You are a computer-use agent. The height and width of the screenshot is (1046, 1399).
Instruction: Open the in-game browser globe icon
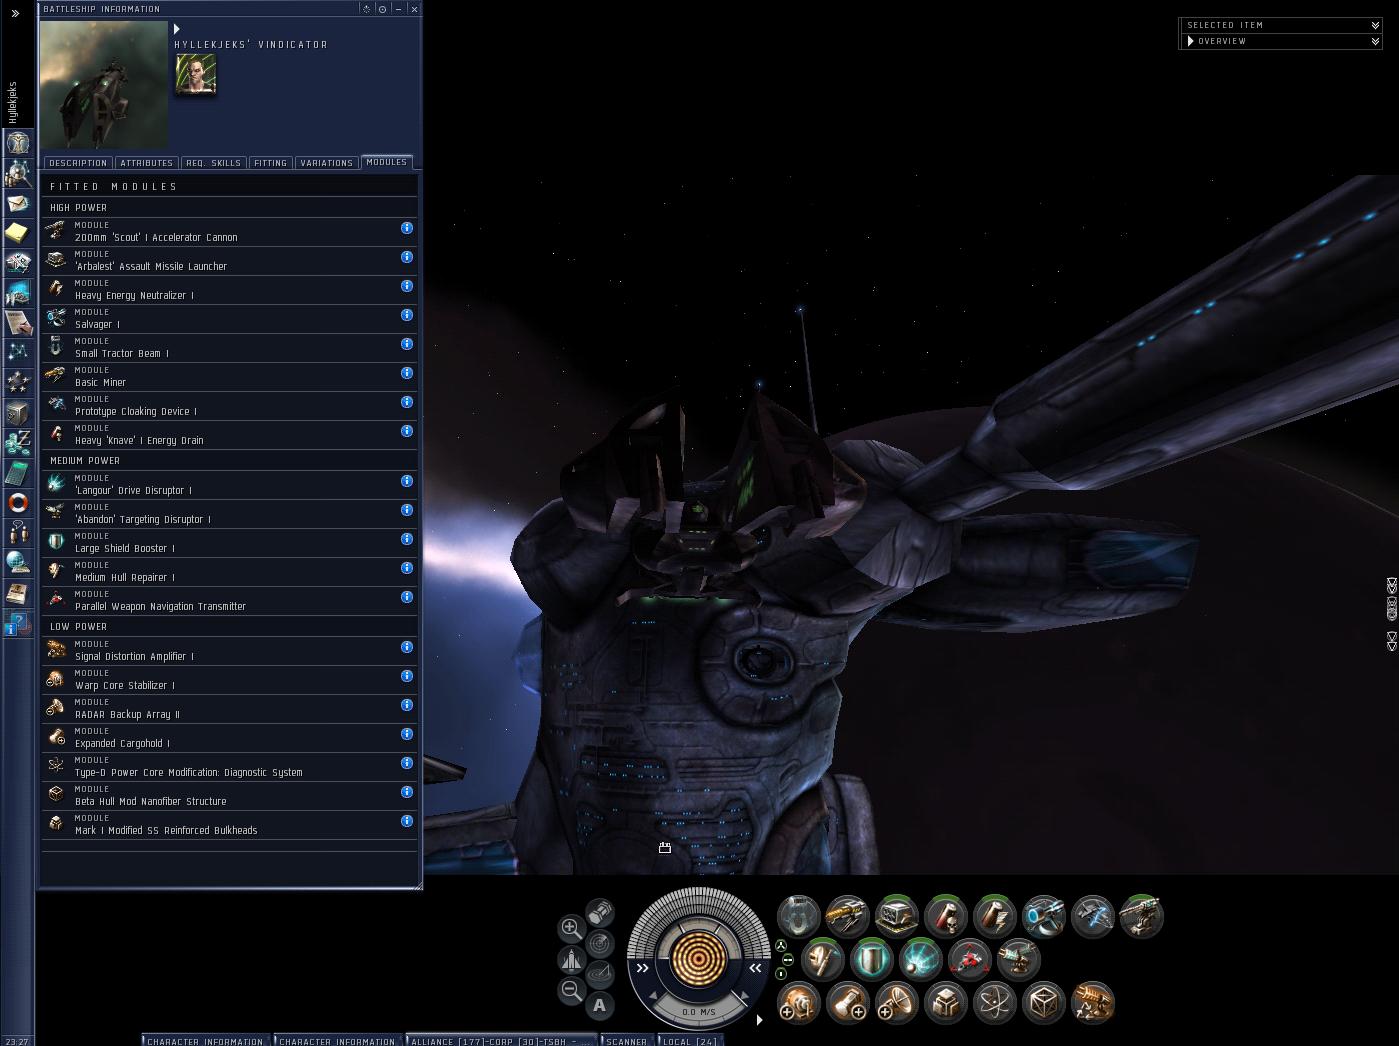18,562
